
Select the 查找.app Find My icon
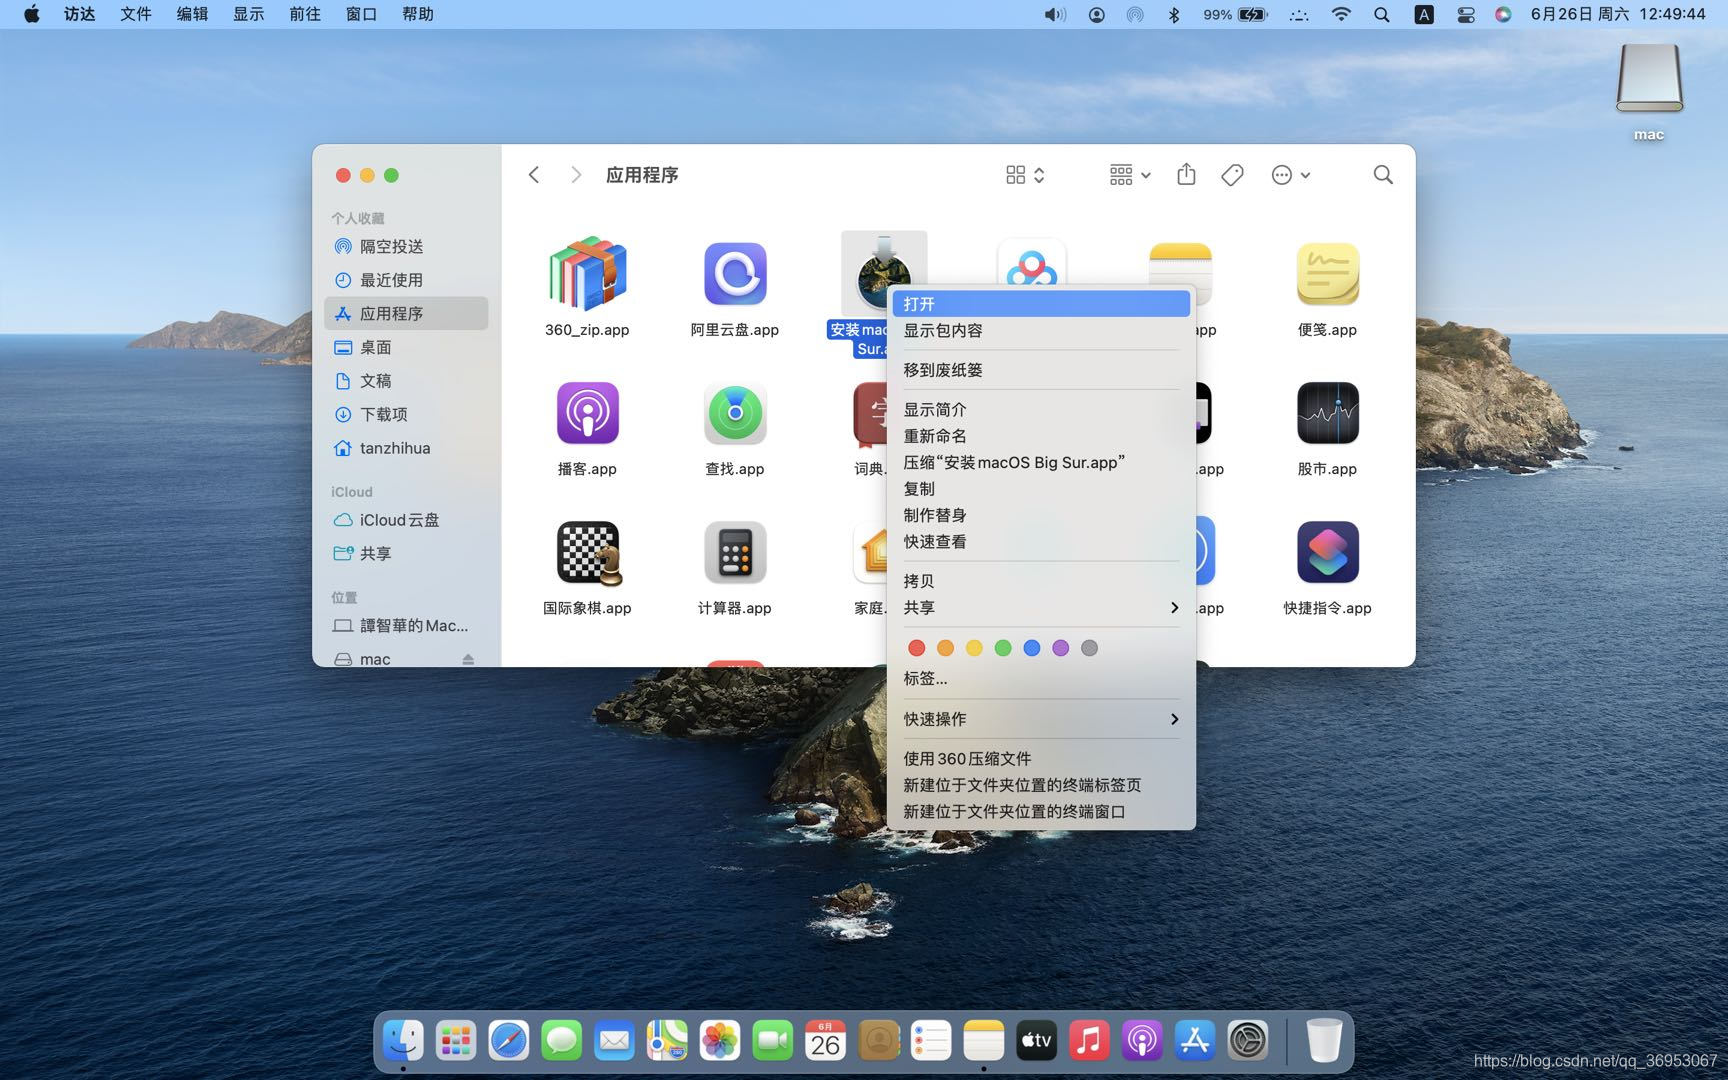[735, 413]
